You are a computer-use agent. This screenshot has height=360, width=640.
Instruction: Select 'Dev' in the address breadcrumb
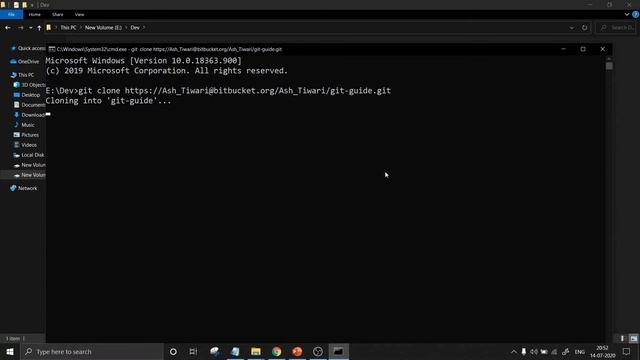click(135, 28)
